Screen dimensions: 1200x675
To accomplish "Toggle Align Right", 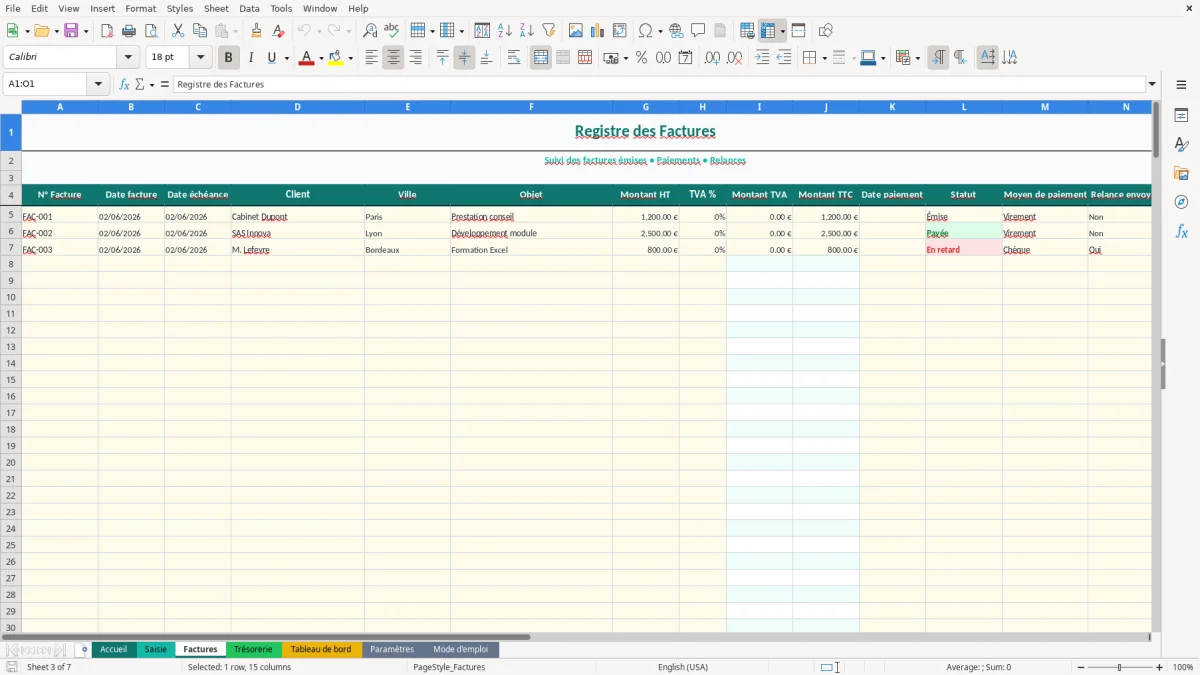I will tap(415, 58).
